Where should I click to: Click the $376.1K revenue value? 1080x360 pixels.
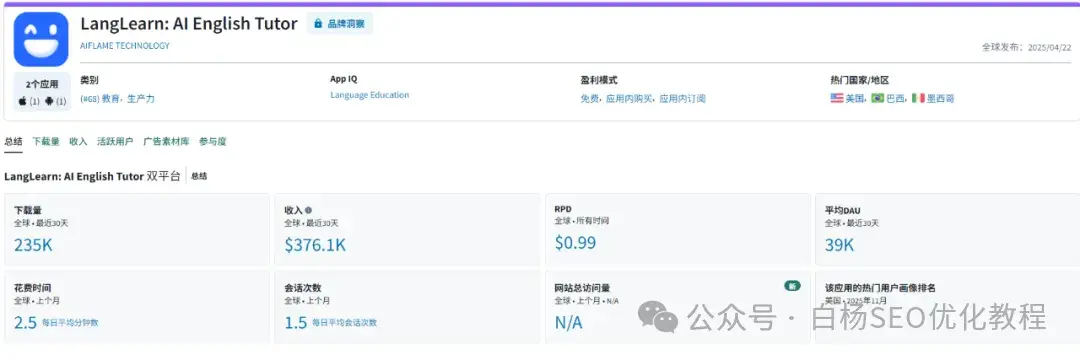coord(315,244)
